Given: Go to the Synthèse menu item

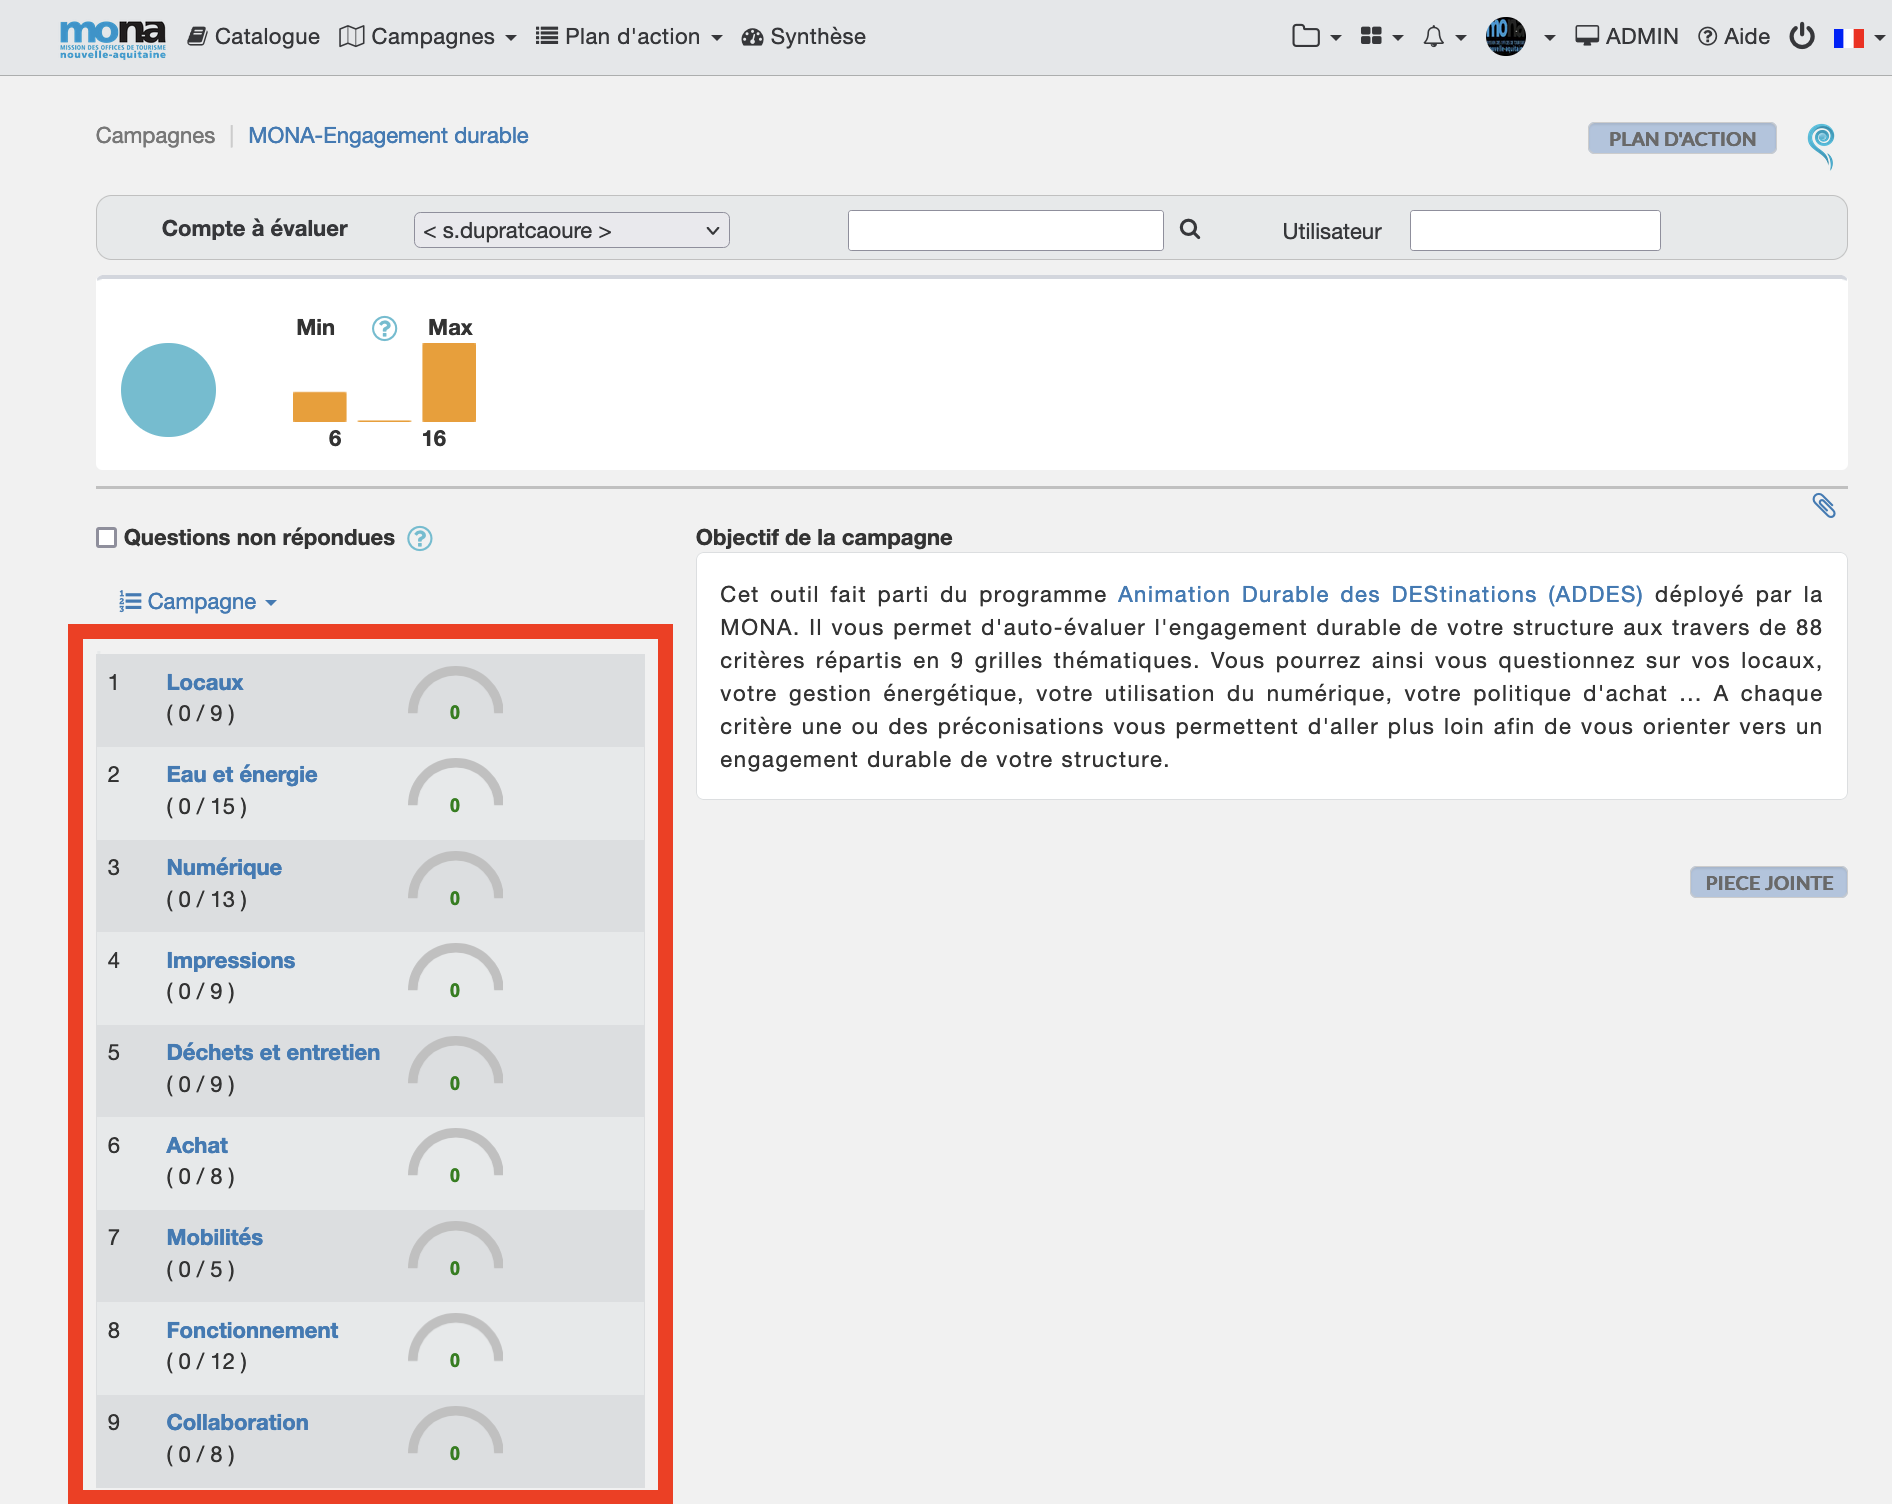Looking at the screenshot, I should [x=803, y=37].
